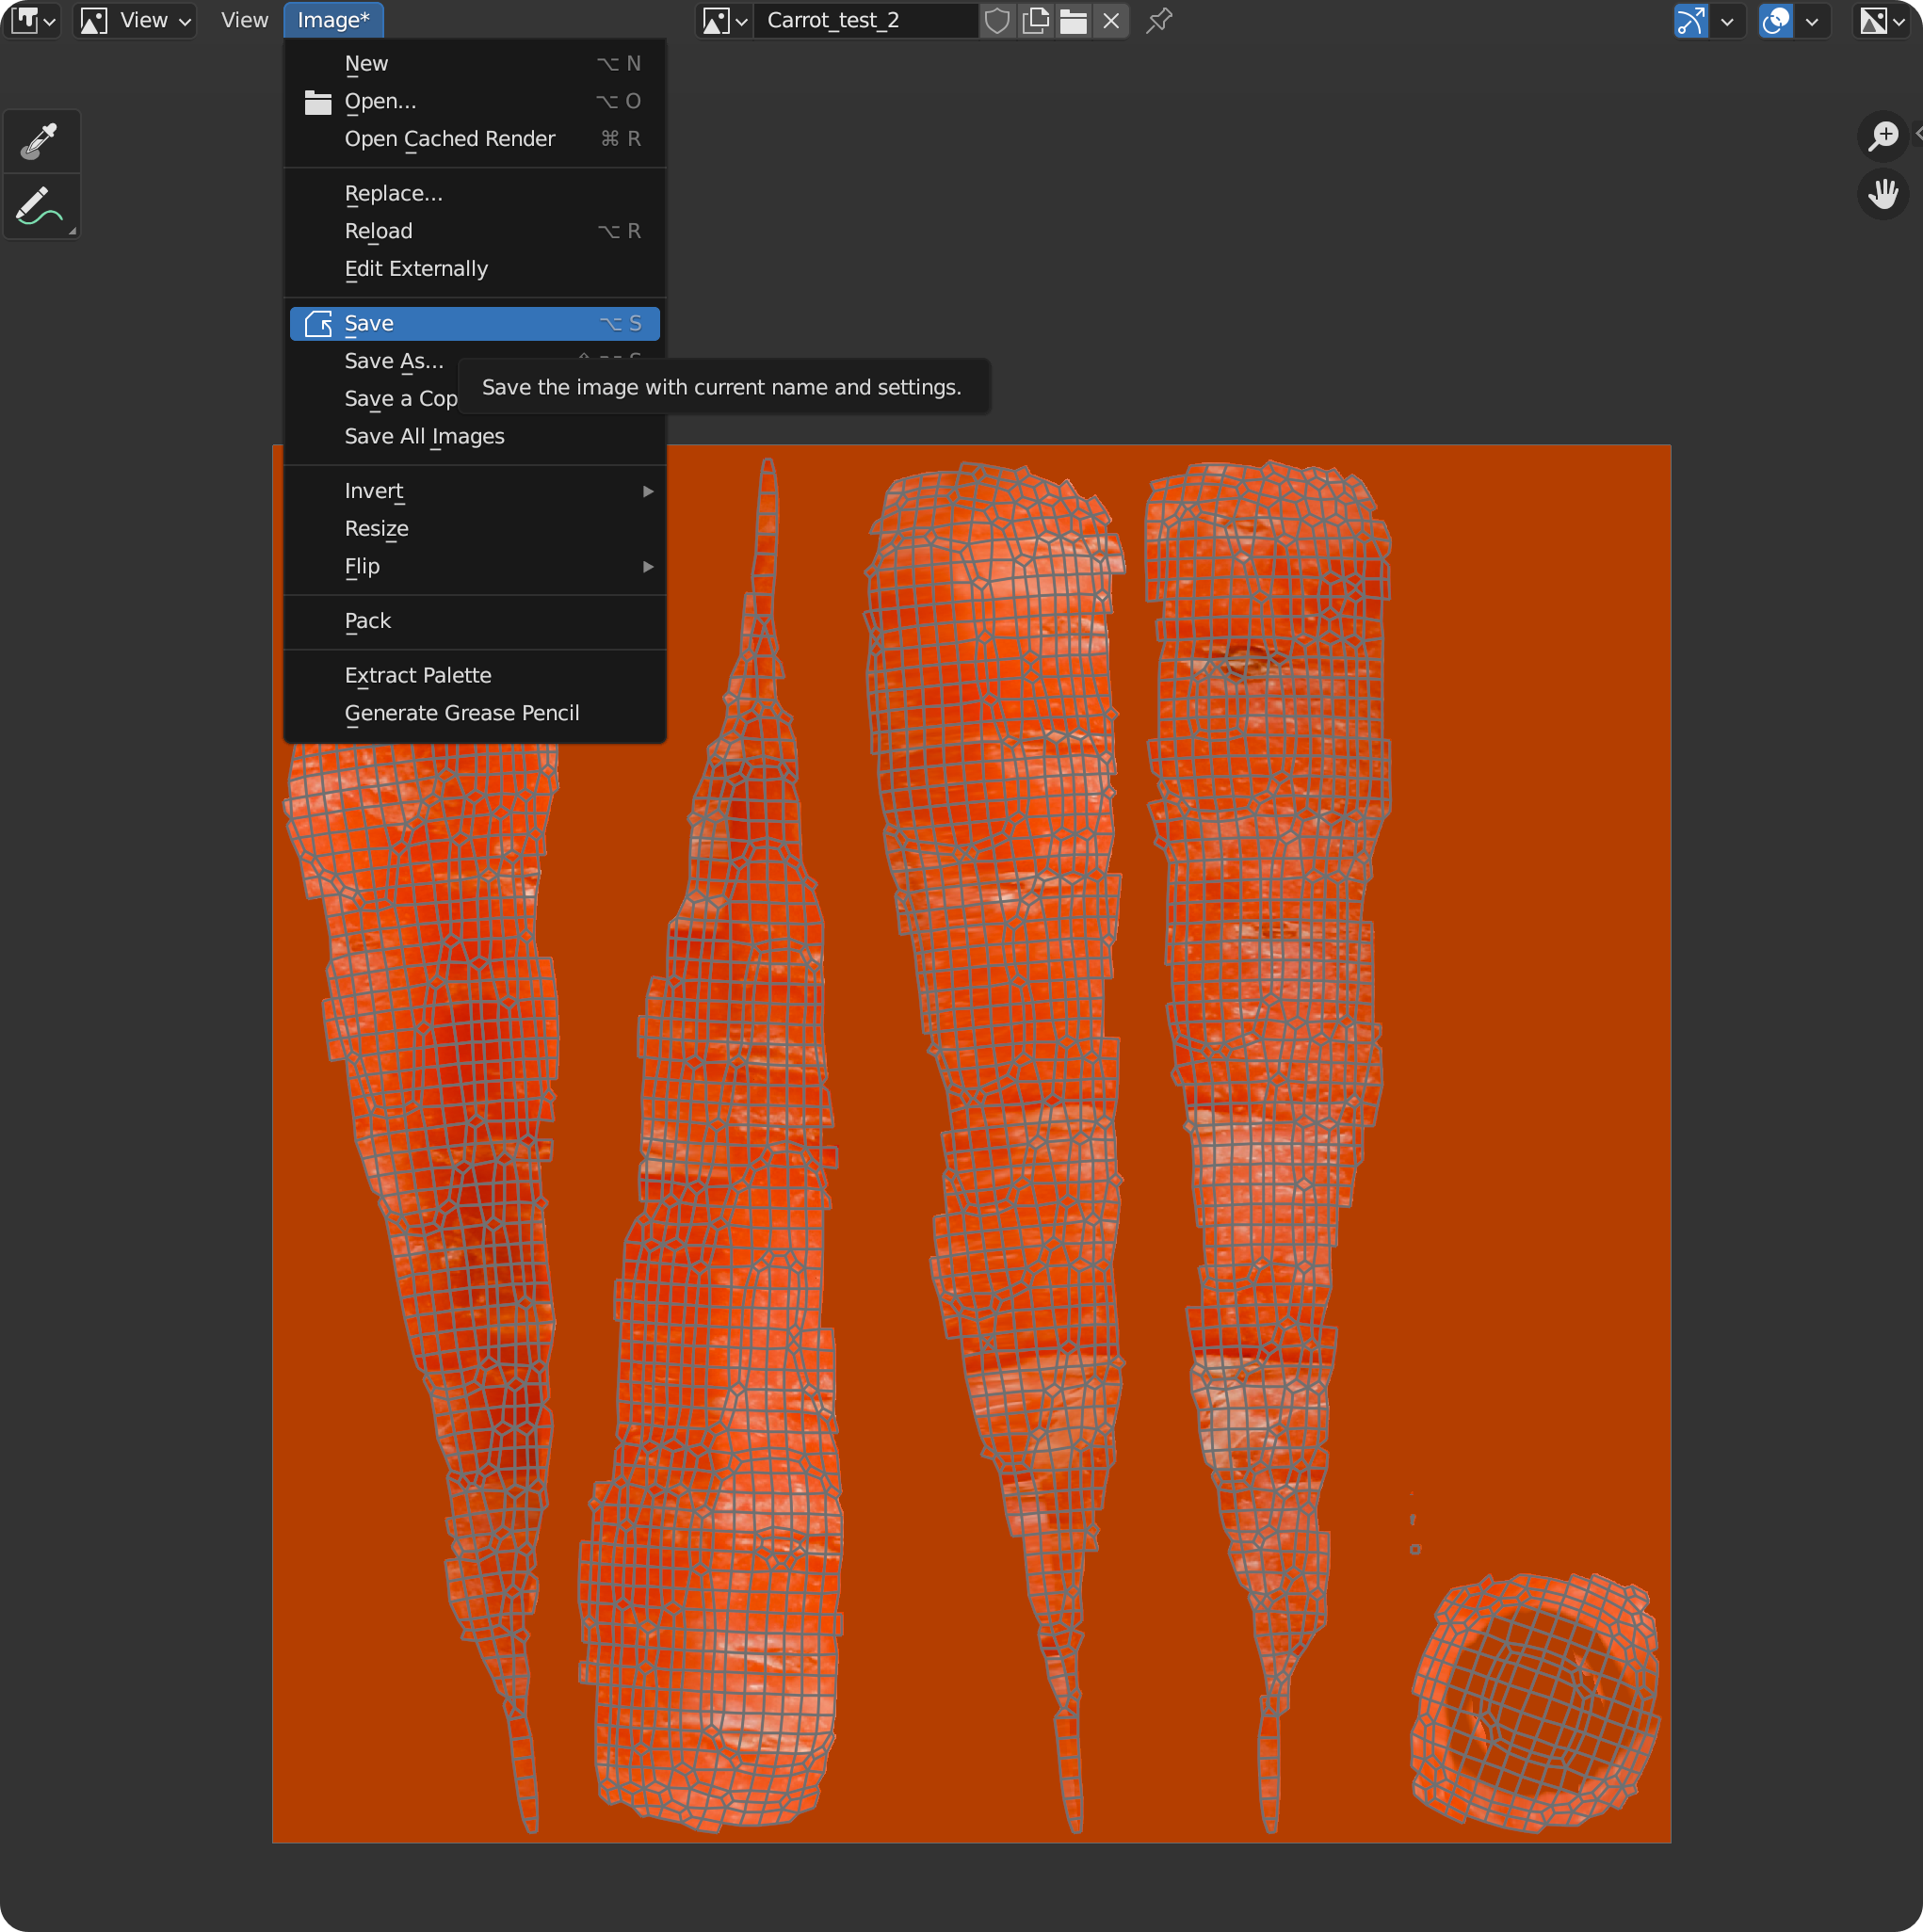Screen dimensions: 1923x1932
Task: Toggle the image pin icon
Action: point(1158,20)
